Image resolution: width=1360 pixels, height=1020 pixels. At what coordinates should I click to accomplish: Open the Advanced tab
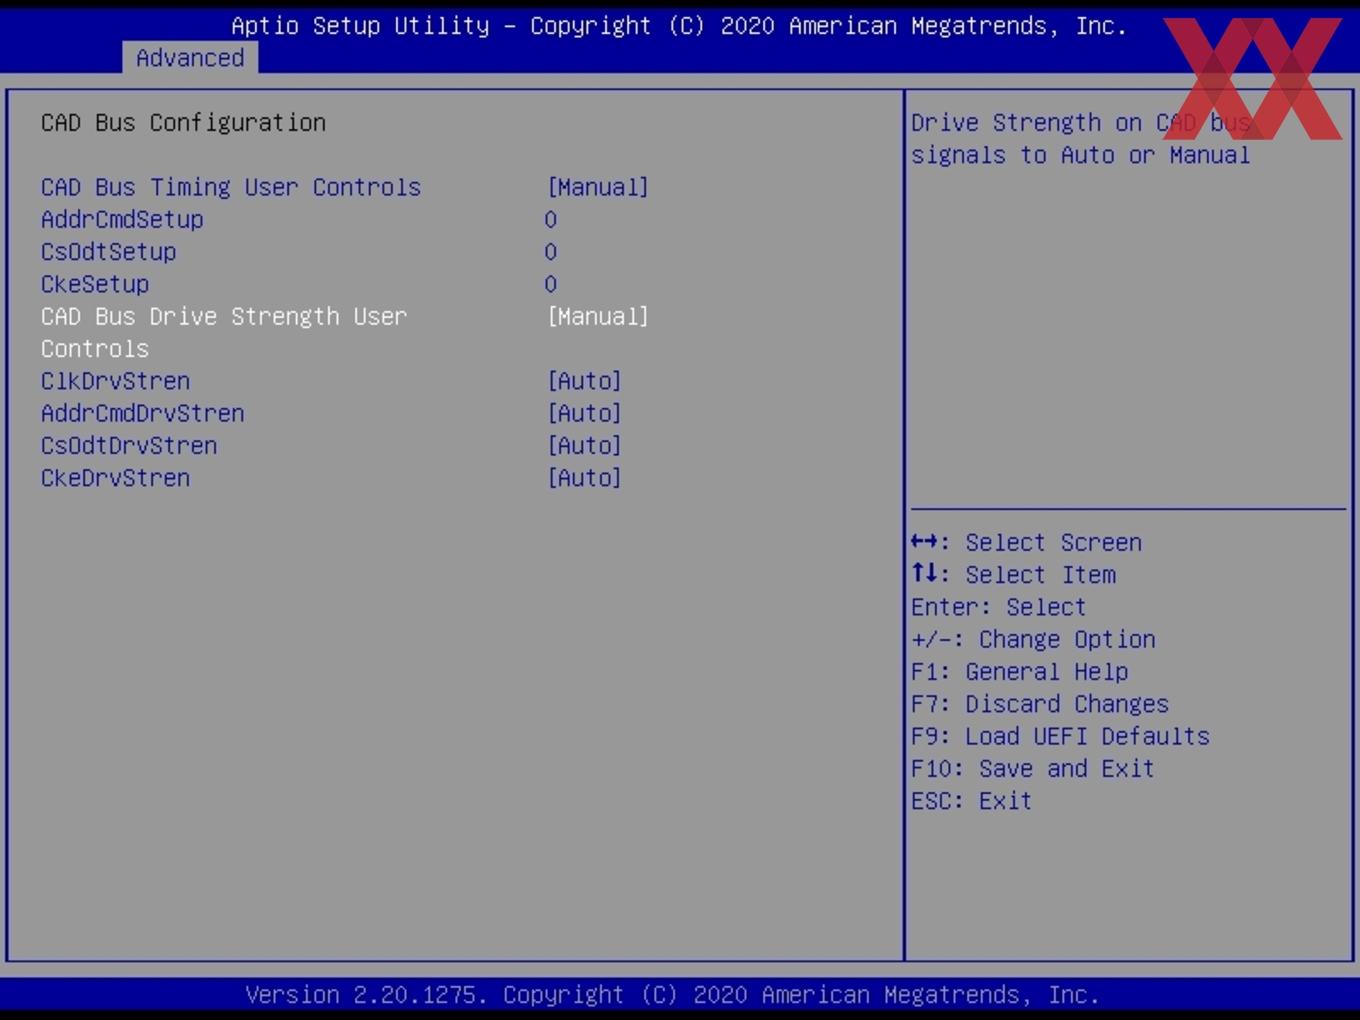(190, 58)
